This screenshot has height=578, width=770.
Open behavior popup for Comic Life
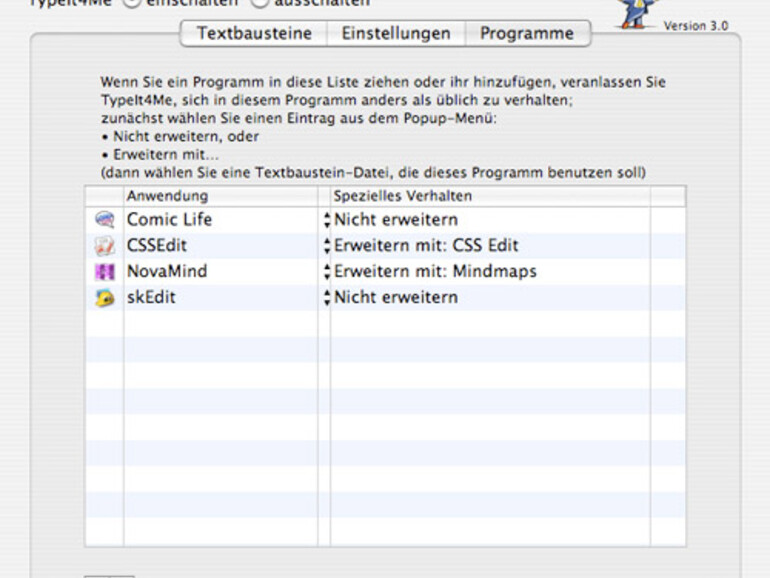(327, 220)
